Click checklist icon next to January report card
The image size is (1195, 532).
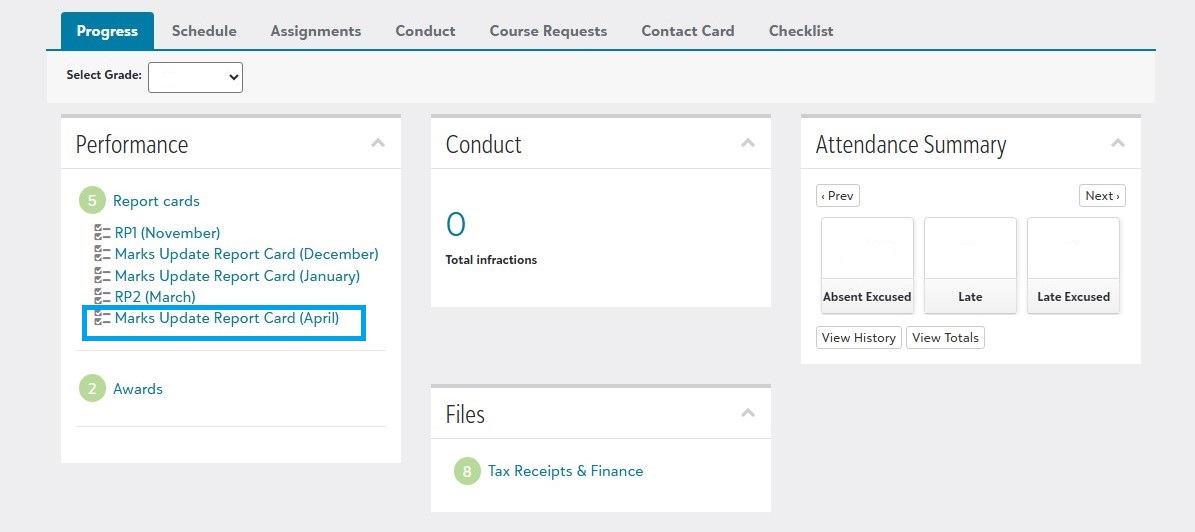pos(102,275)
